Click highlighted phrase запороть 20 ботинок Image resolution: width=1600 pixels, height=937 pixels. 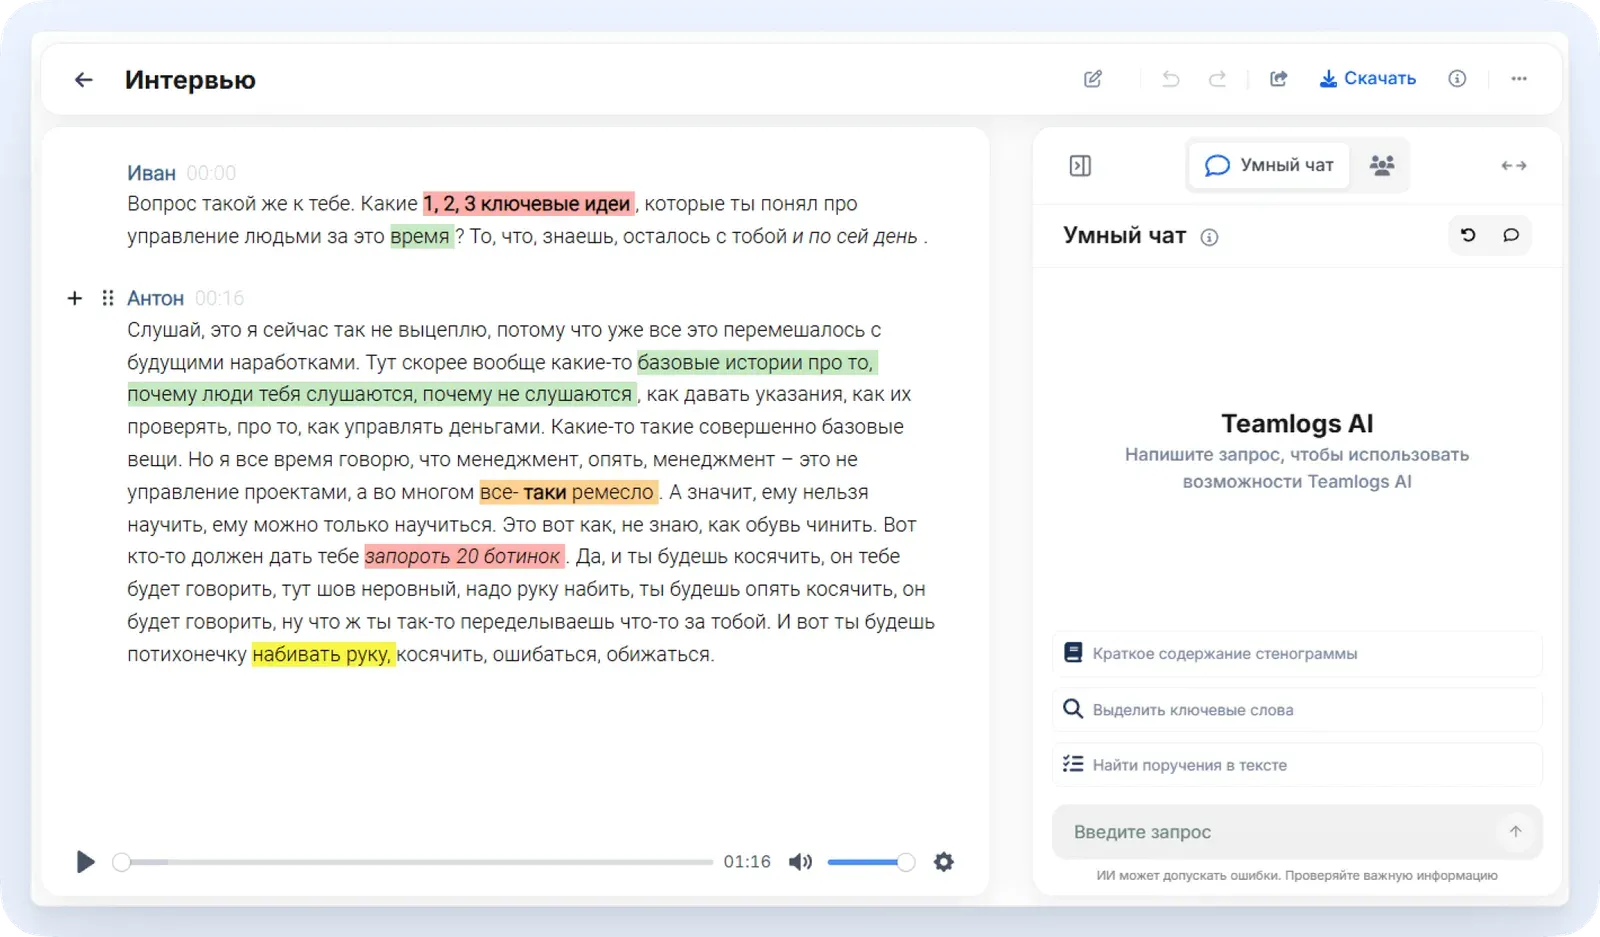(x=464, y=556)
